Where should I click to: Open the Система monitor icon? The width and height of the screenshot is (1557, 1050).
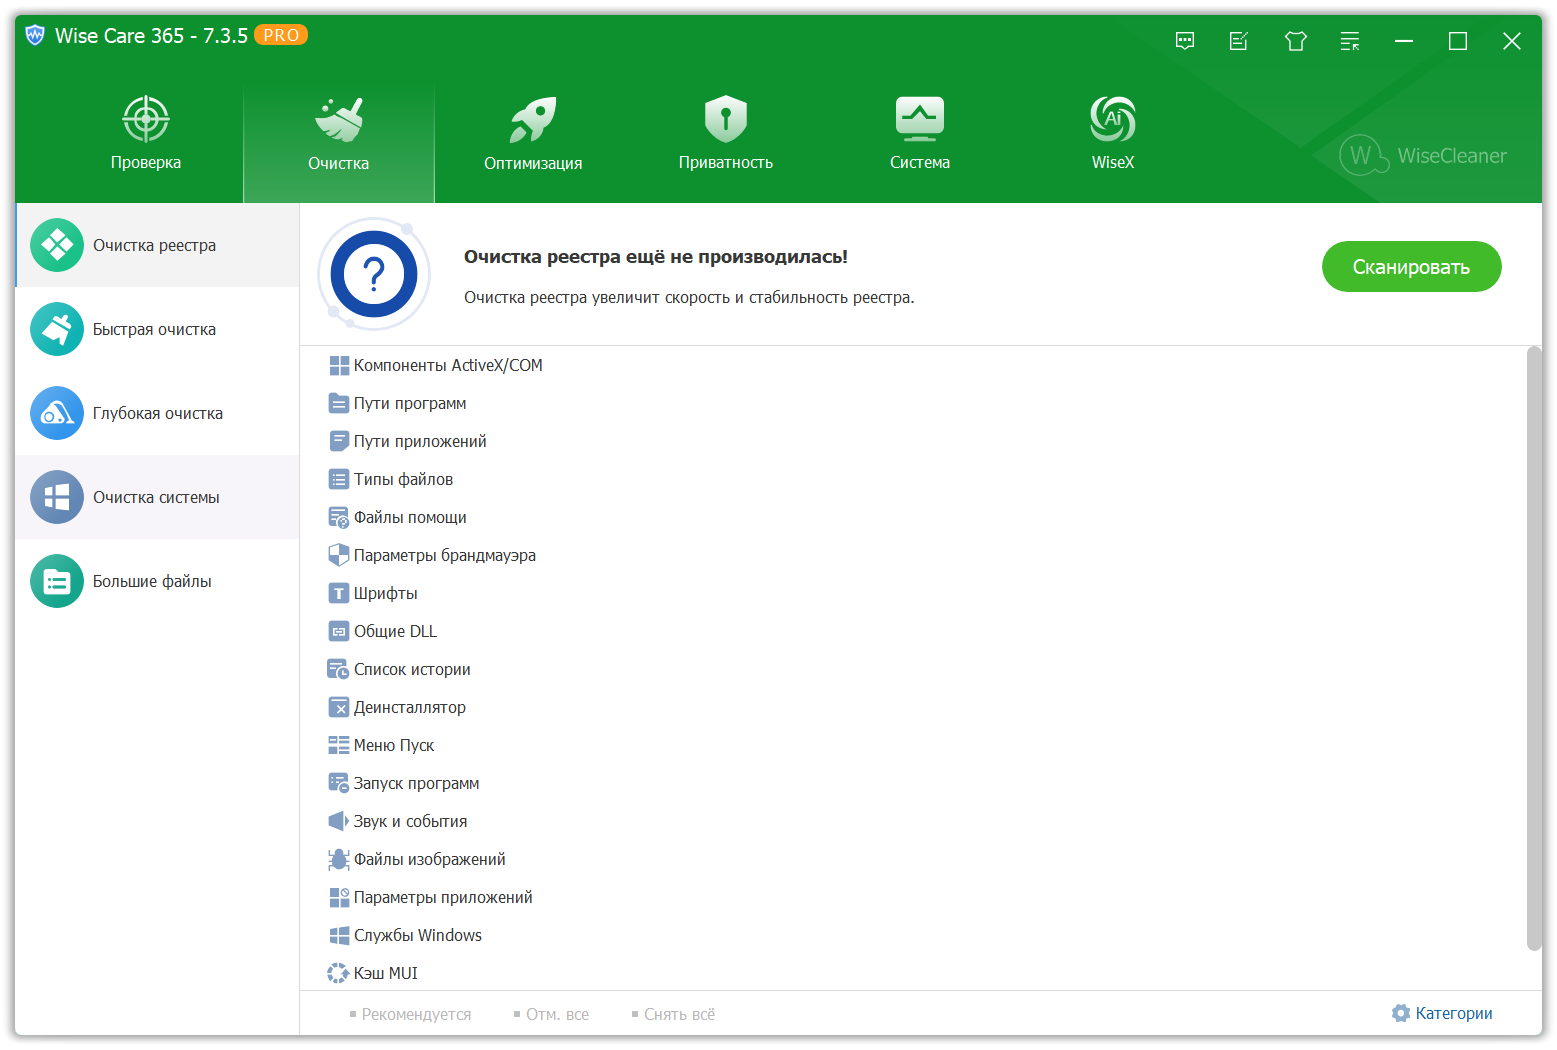point(919,120)
